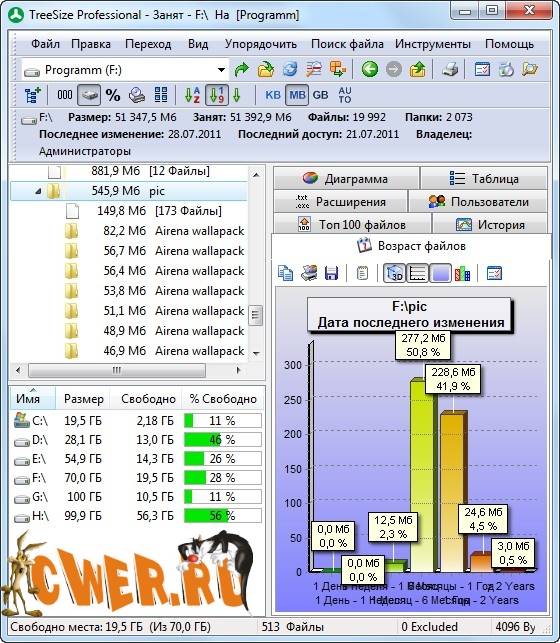The height and width of the screenshot is (643, 560).
Task: Click the printer icon in main toolbar
Action: click(x=450, y=69)
